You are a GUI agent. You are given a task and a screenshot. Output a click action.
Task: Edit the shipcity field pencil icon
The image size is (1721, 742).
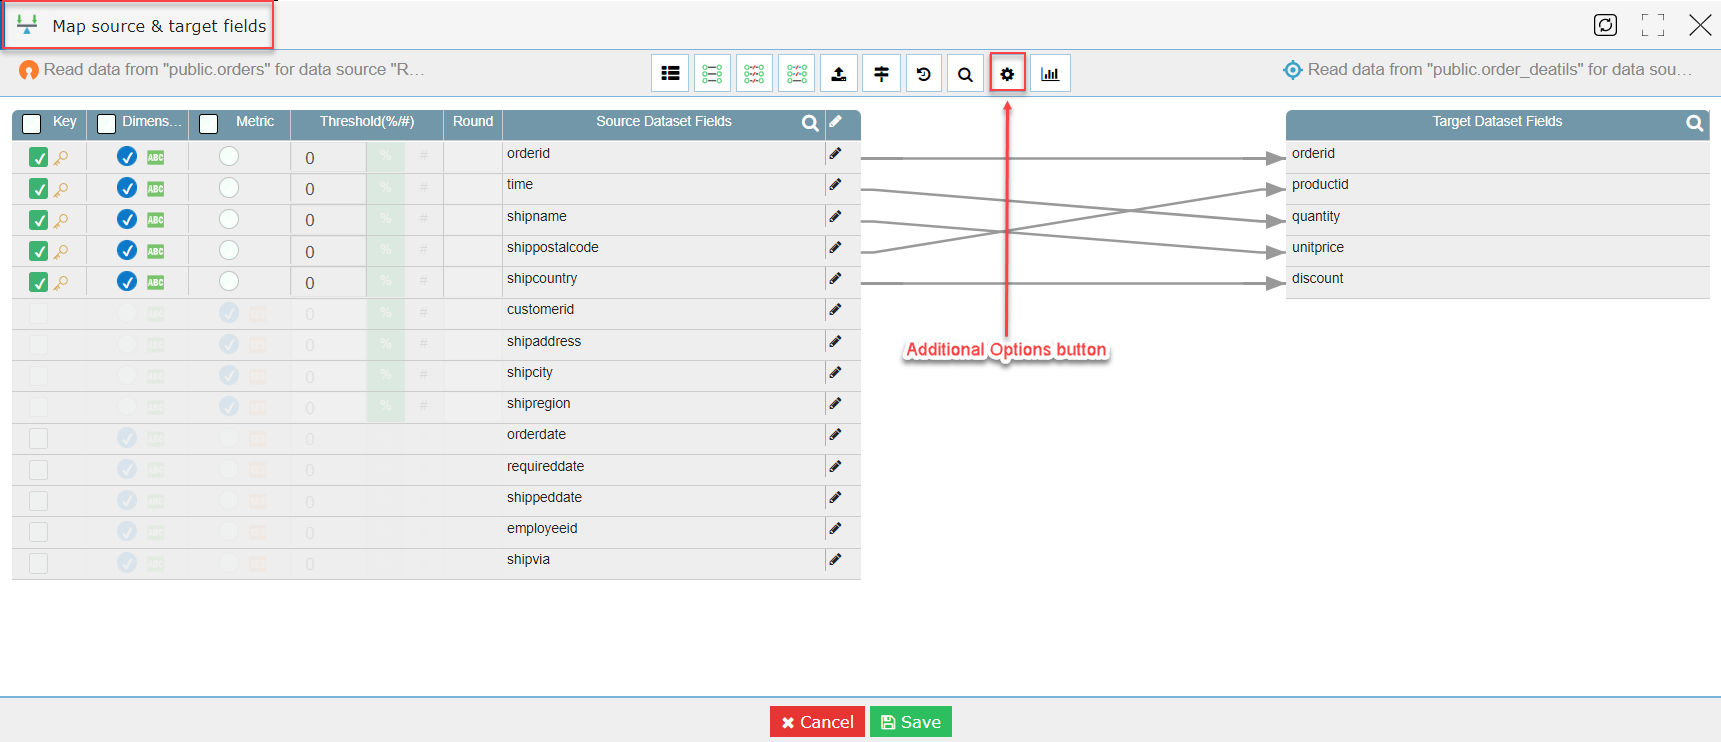click(835, 373)
